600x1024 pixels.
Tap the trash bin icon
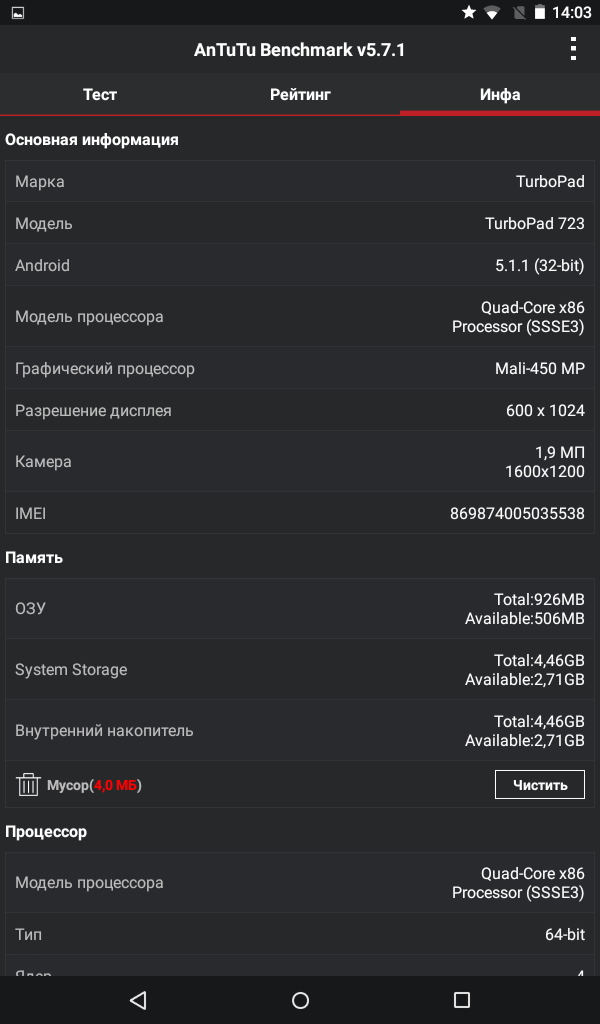(28, 785)
